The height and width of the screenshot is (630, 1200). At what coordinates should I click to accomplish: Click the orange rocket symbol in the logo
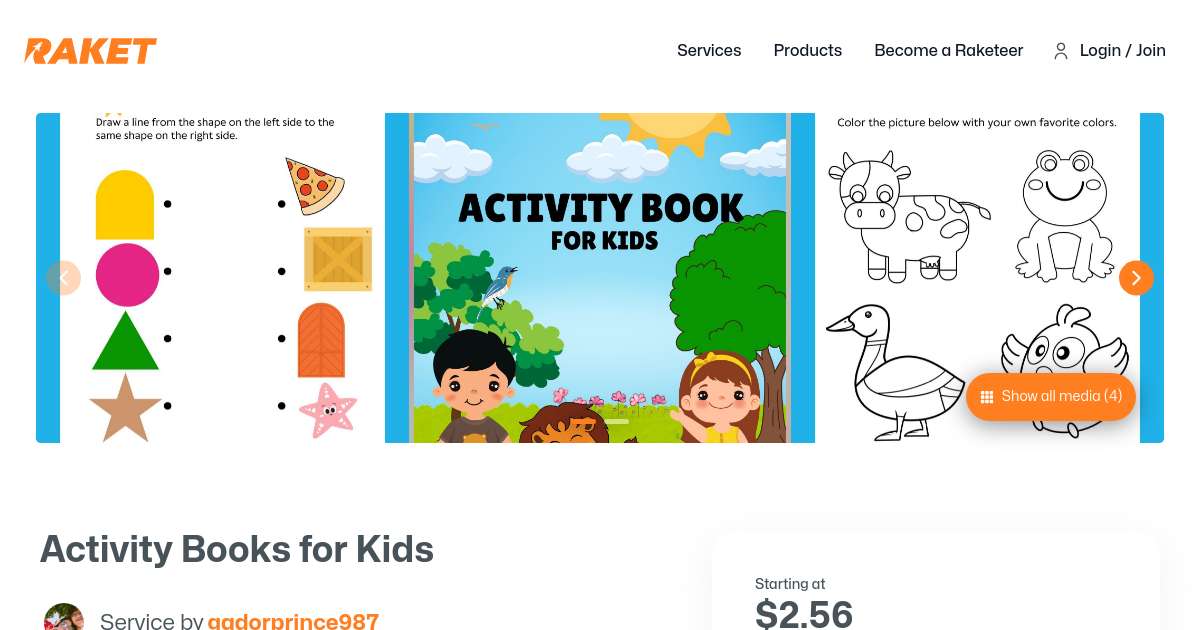tap(34, 51)
